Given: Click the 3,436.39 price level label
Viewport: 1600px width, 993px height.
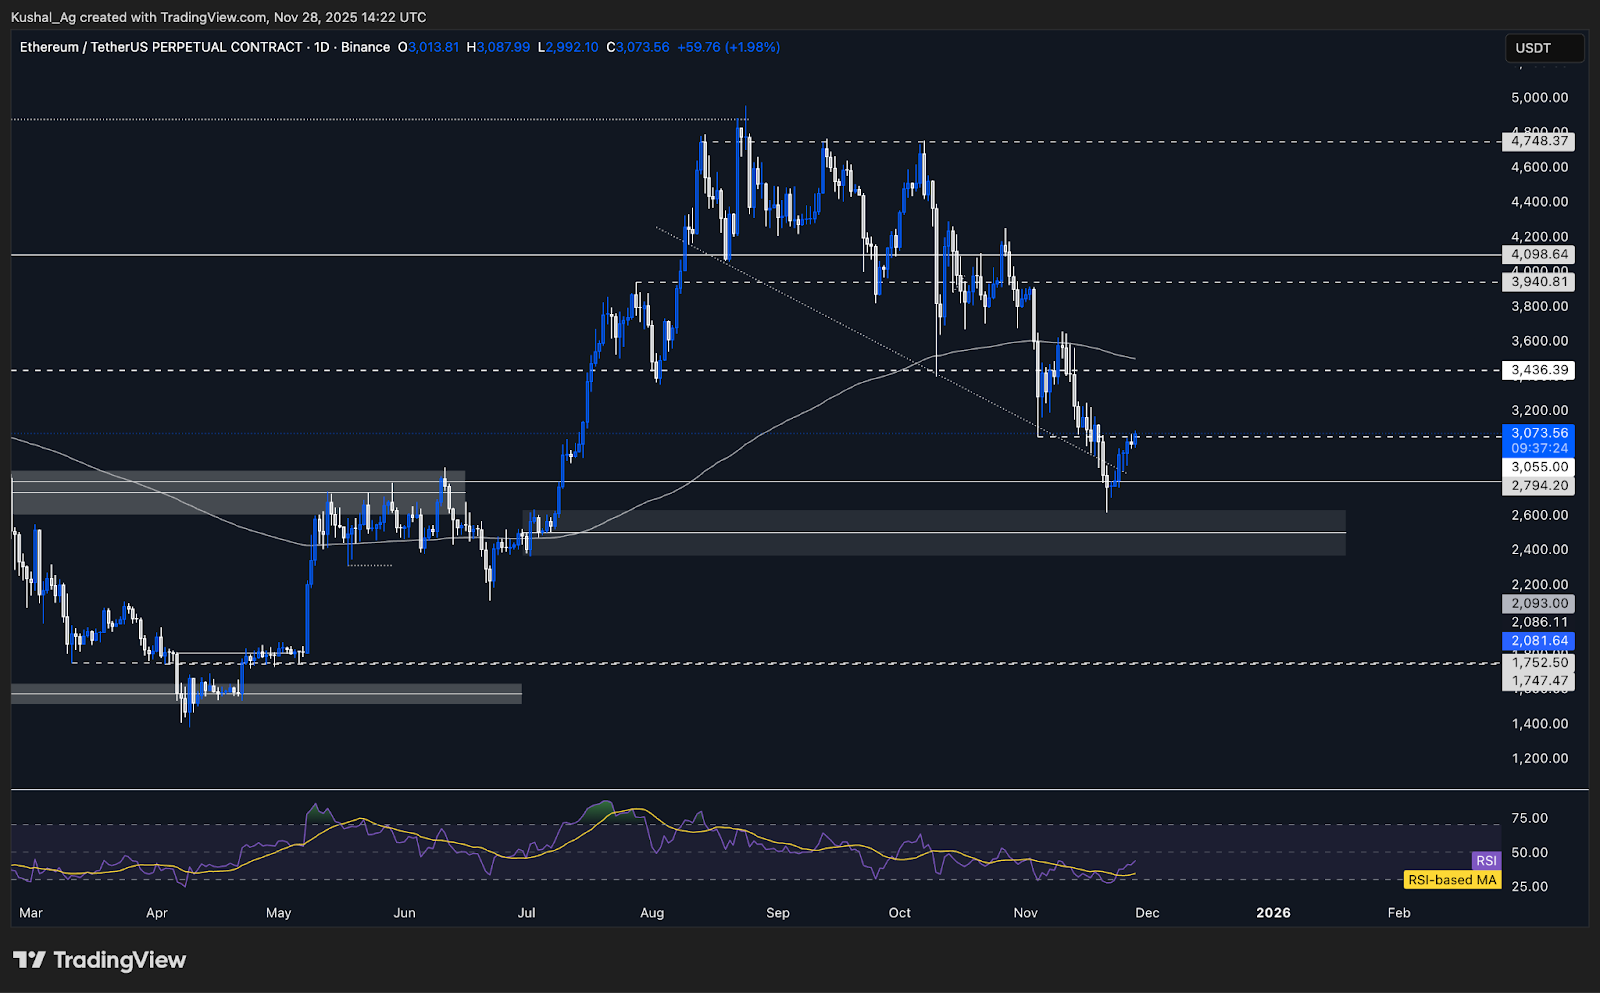Looking at the screenshot, I should coord(1538,370).
